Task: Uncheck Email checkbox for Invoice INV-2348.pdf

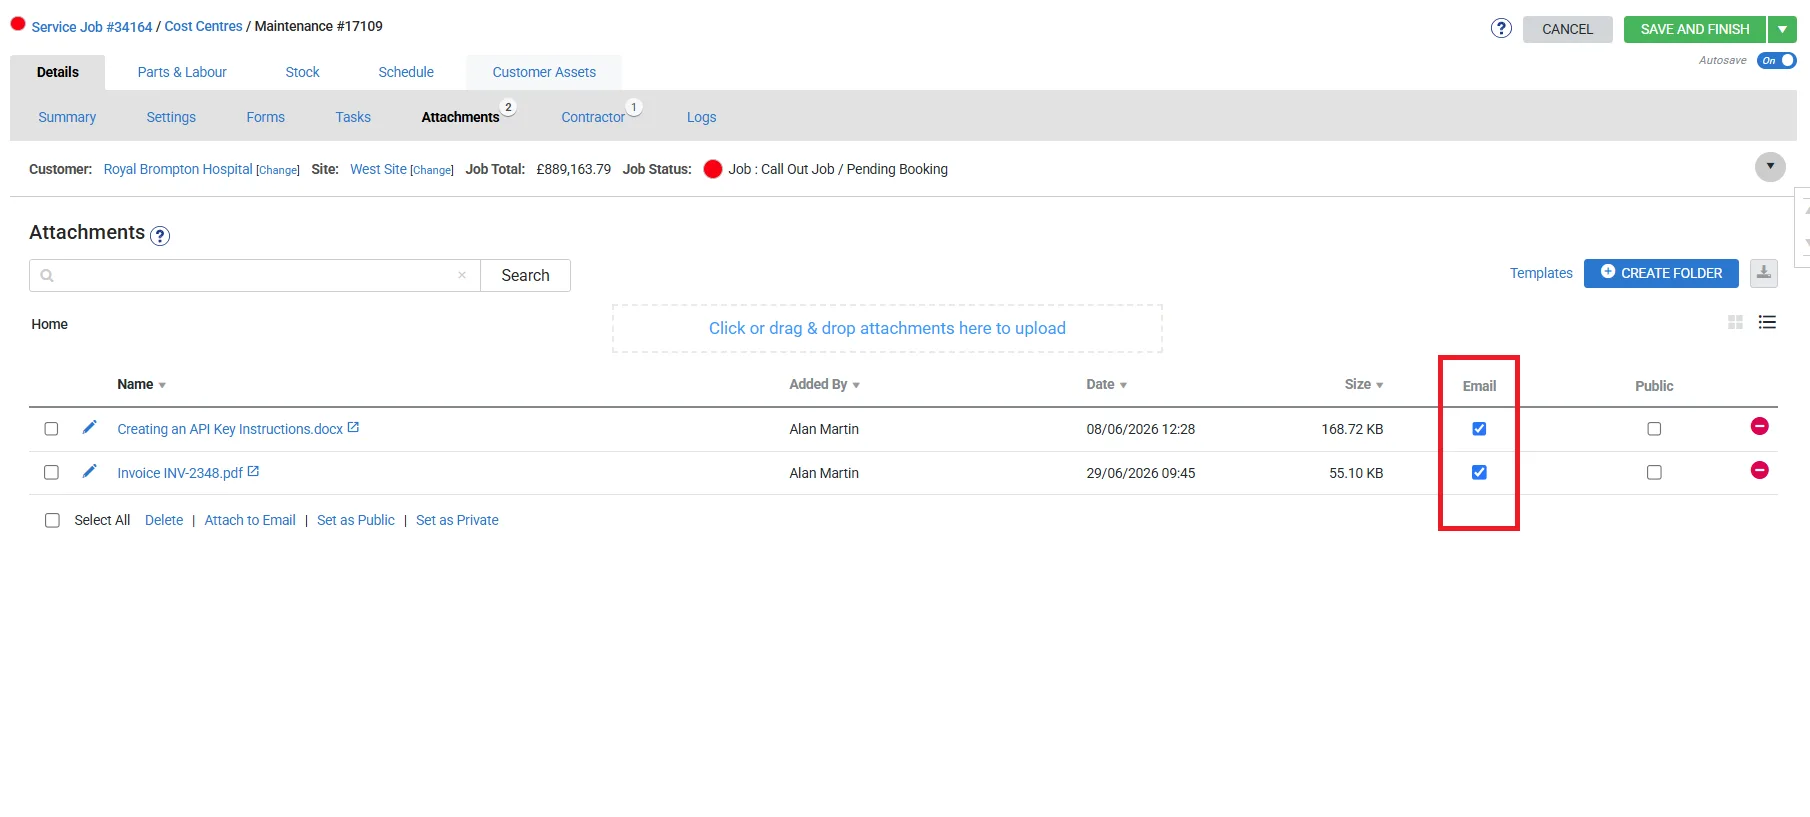Action: point(1479,472)
